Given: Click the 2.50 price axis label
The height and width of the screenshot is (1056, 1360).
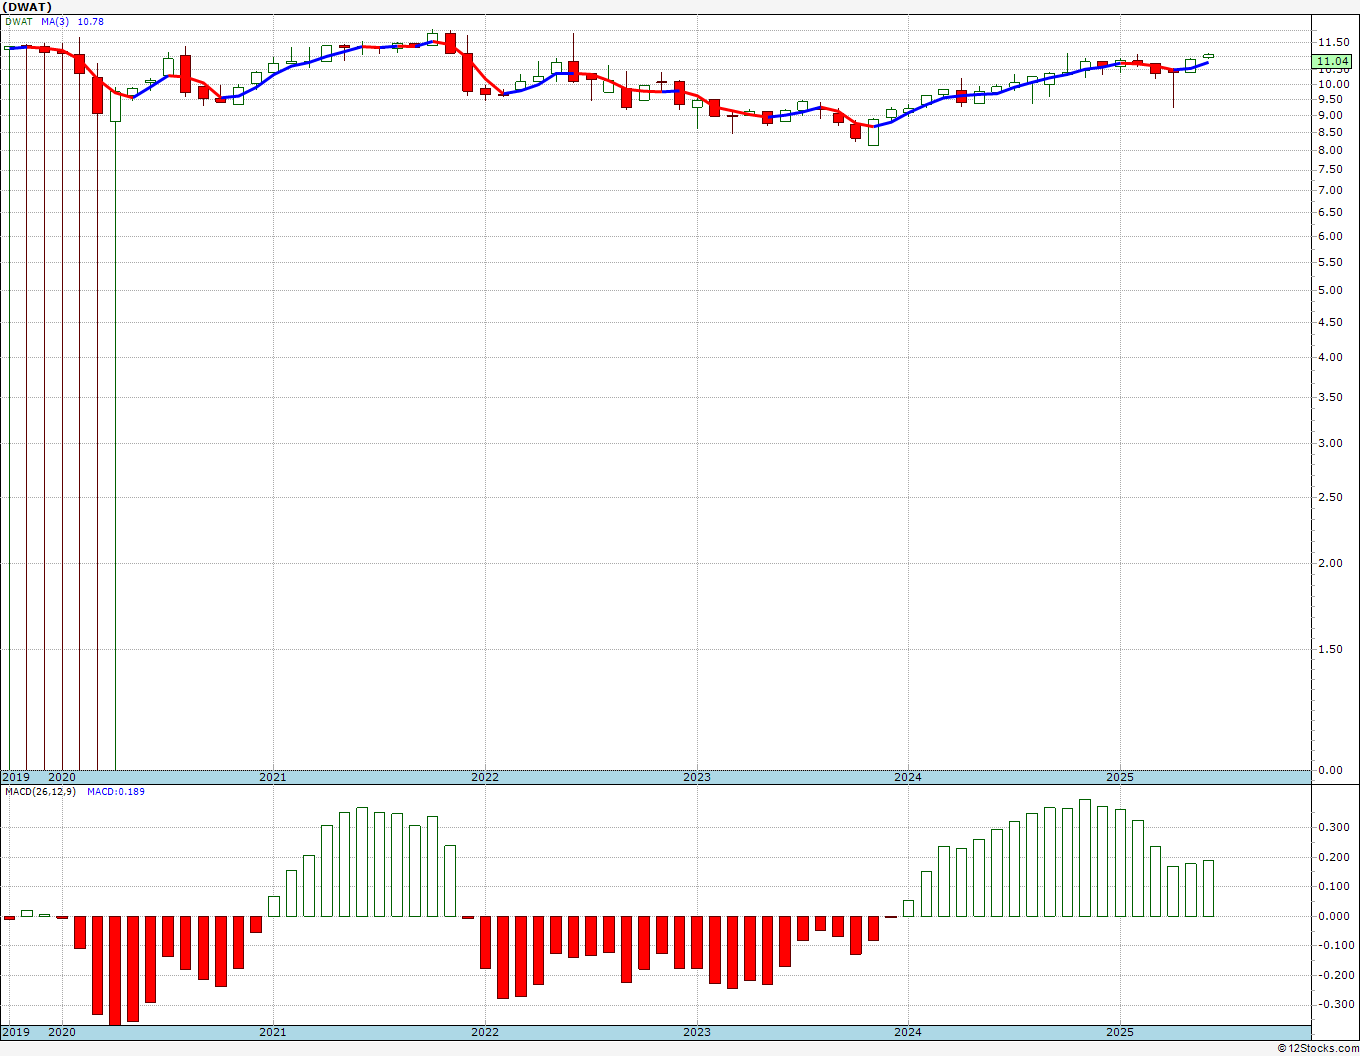Looking at the screenshot, I should coord(1330,498).
